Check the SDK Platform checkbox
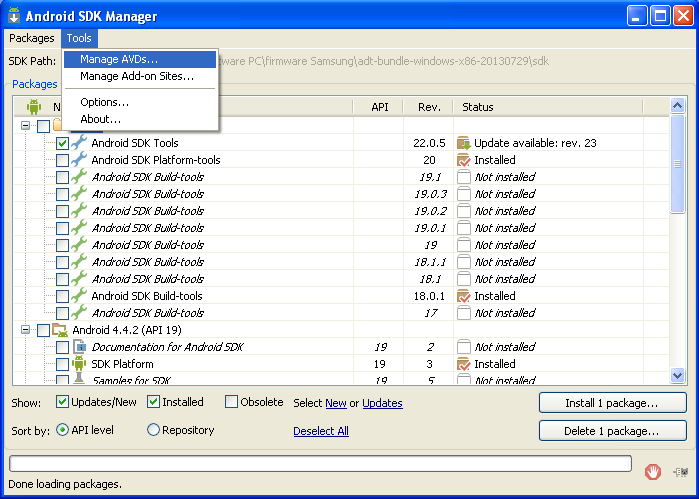This screenshot has height=499, width=699. tap(62, 364)
